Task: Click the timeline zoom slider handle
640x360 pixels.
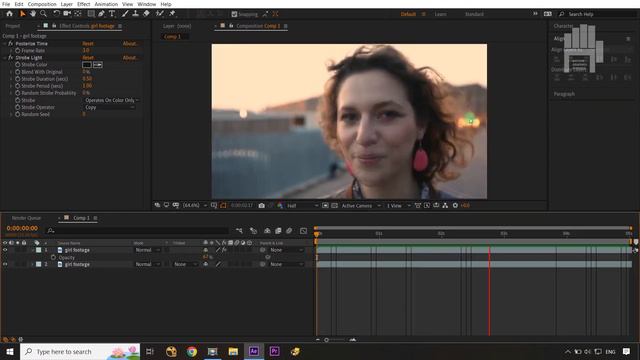Action: (x=327, y=340)
